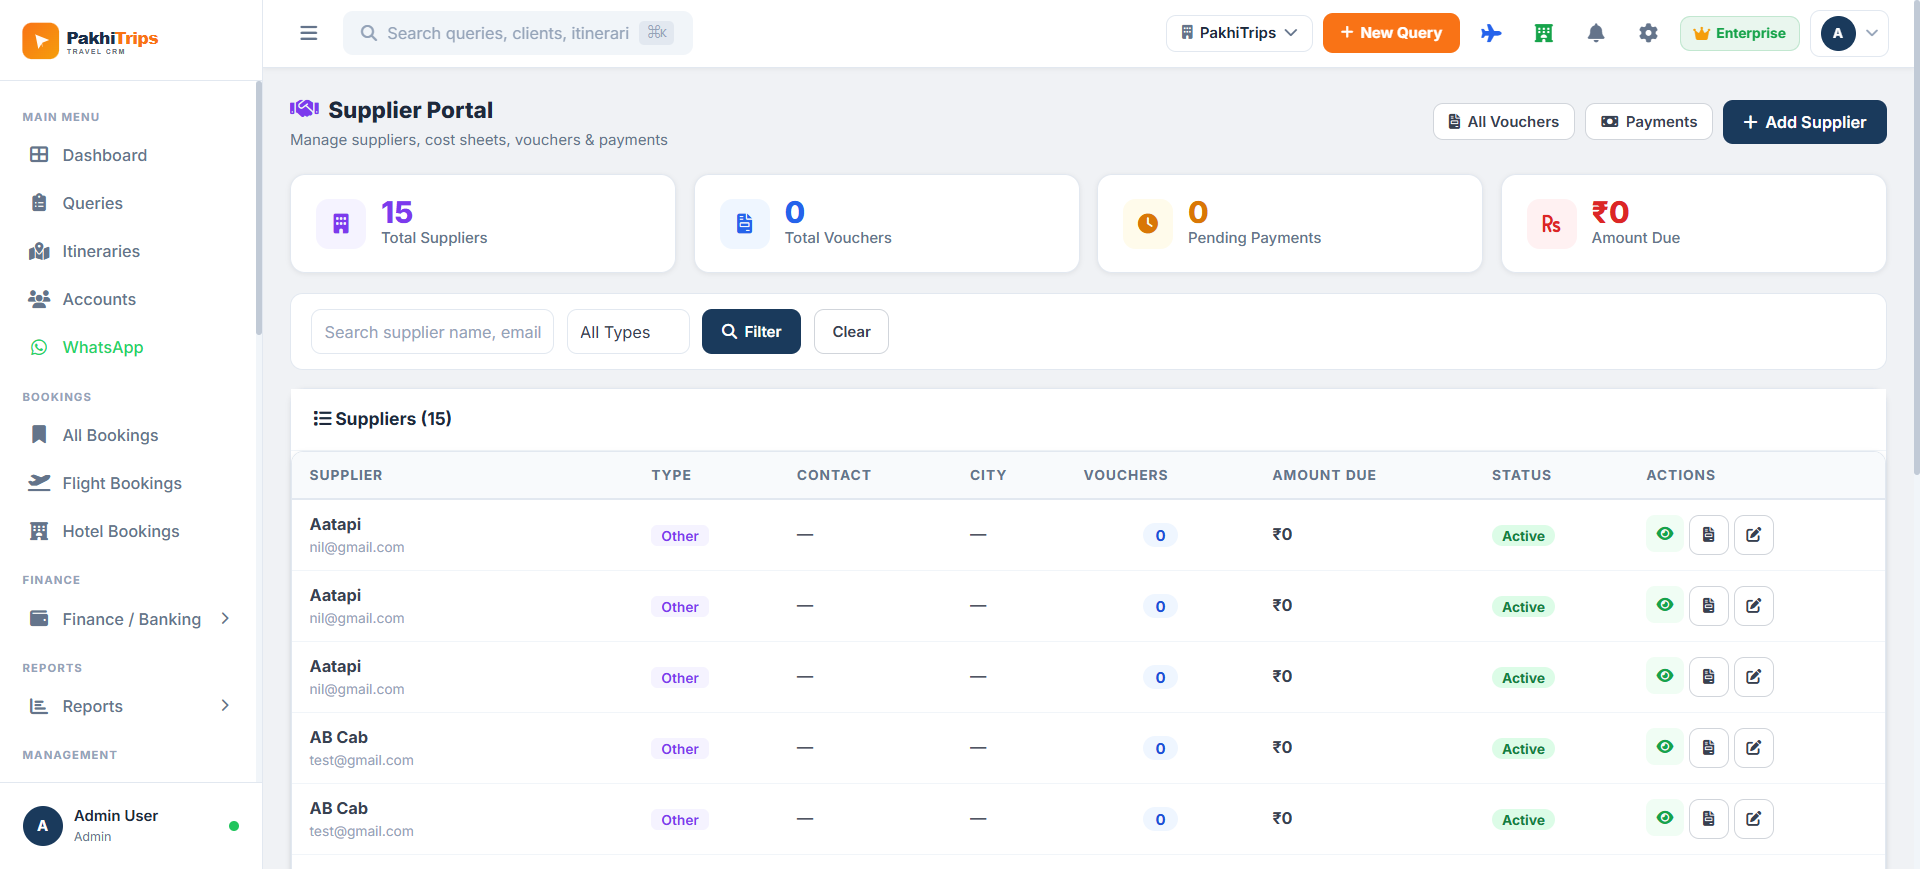Click the A avatar in top bar
The height and width of the screenshot is (869, 1920).
click(1838, 33)
